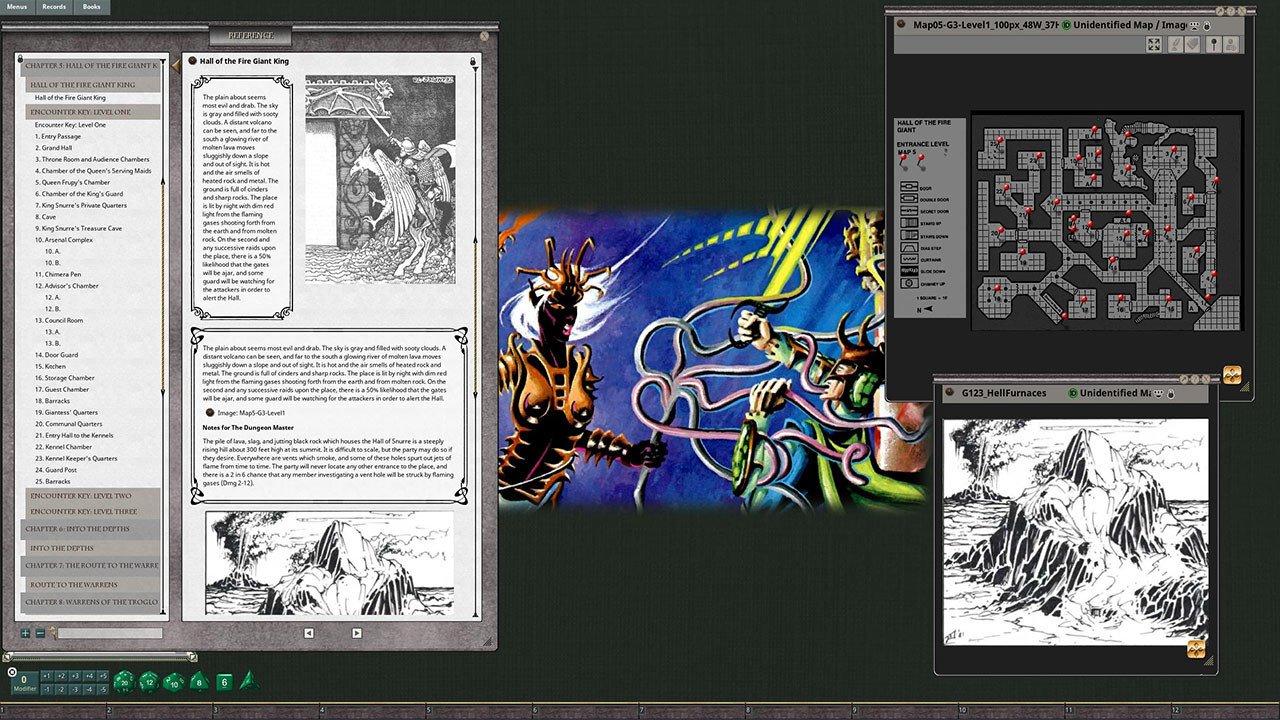1280x720 pixels.
Task: Toggle the lock on the Hall of the Fire Giant King page
Action: 473,61
